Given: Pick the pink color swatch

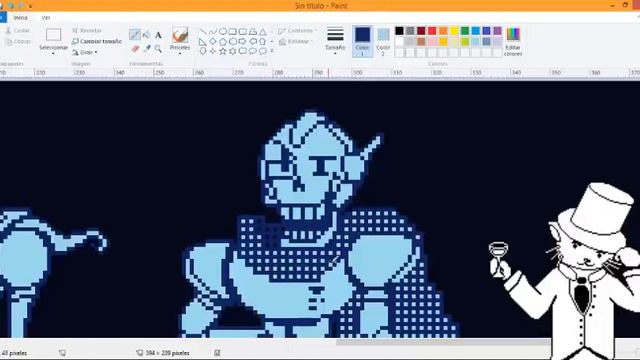Looking at the screenshot, I should pyautogui.click(x=432, y=41).
